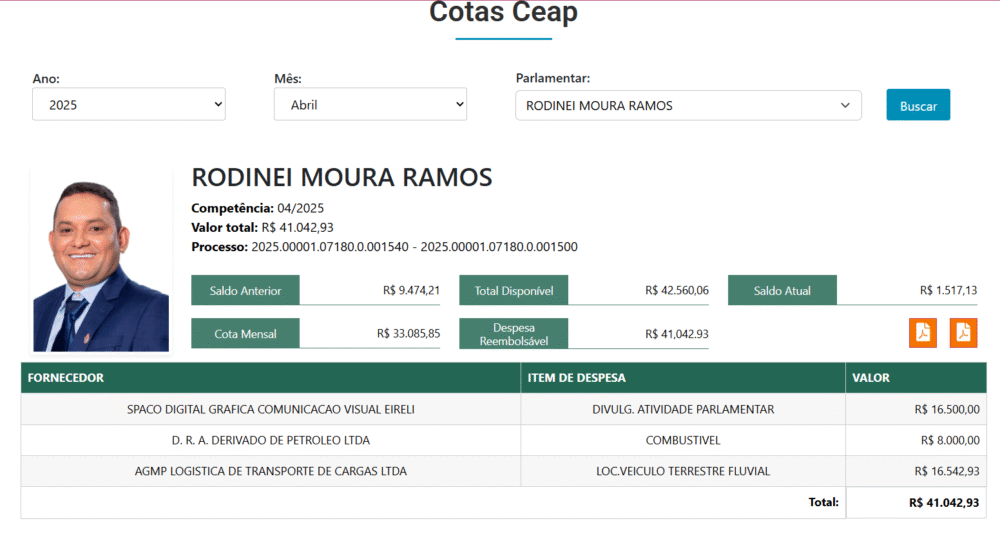Expand the Ano dropdown showing 2025
This screenshot has width=1000, height=539.
129,105
